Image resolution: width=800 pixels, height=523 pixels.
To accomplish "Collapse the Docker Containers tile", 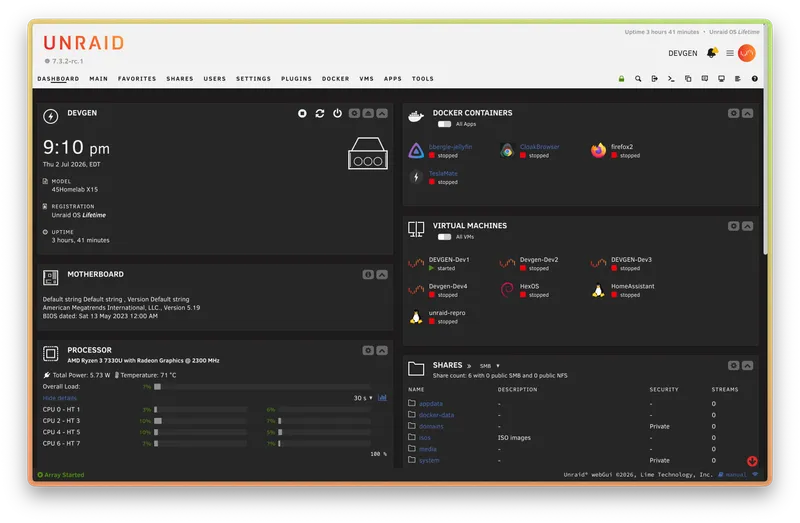I will click(x=747, y=113).
